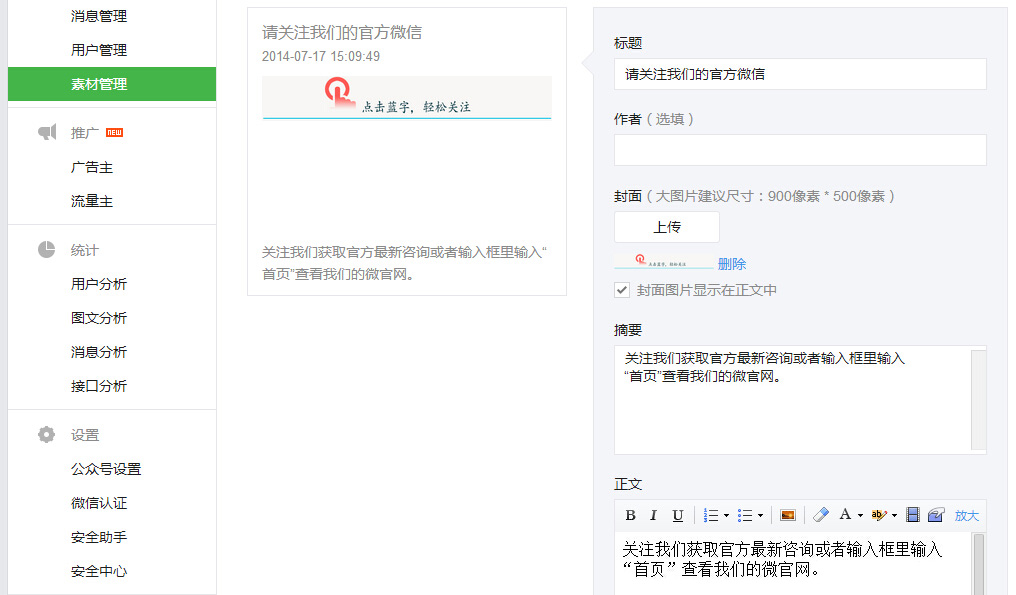
Task: Toggle italic formatting in the editor
Action: [654, 515]
